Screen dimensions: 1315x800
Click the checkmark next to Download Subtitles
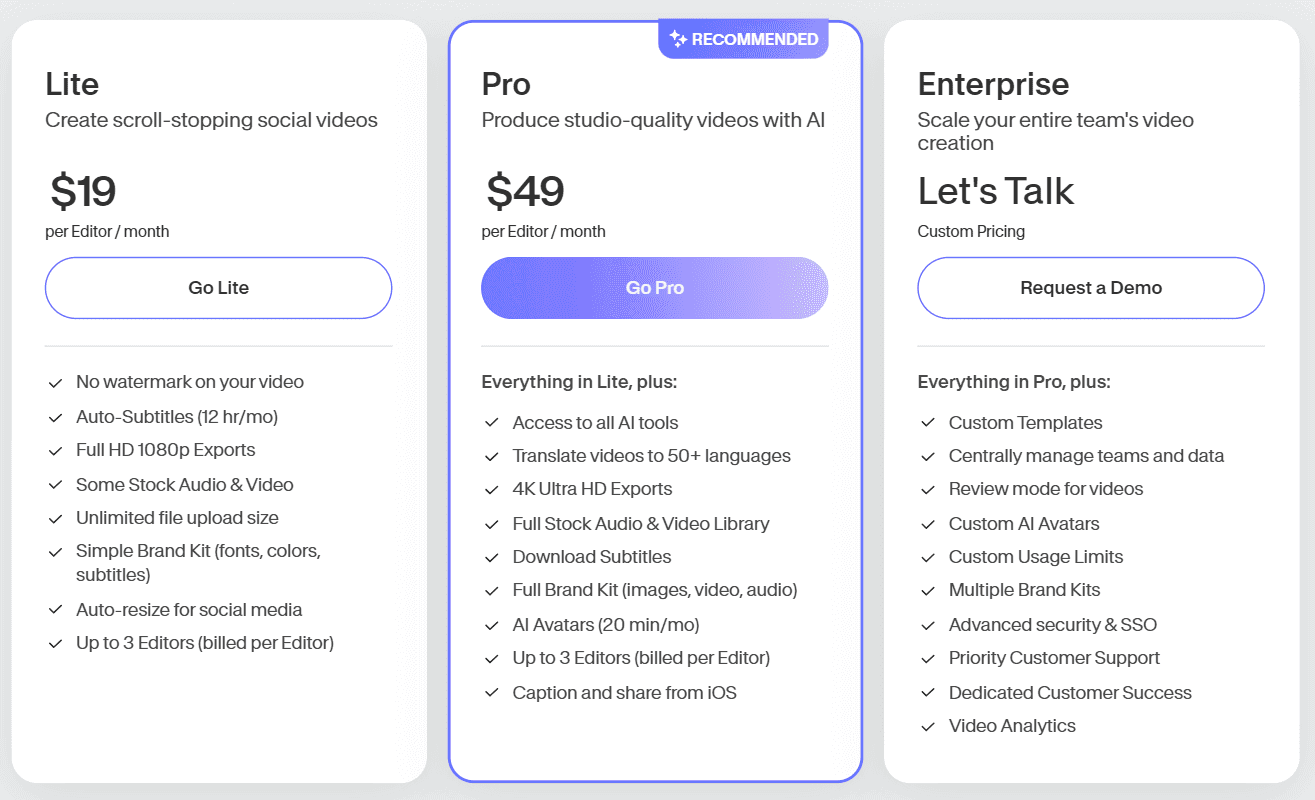click(492, 558)
